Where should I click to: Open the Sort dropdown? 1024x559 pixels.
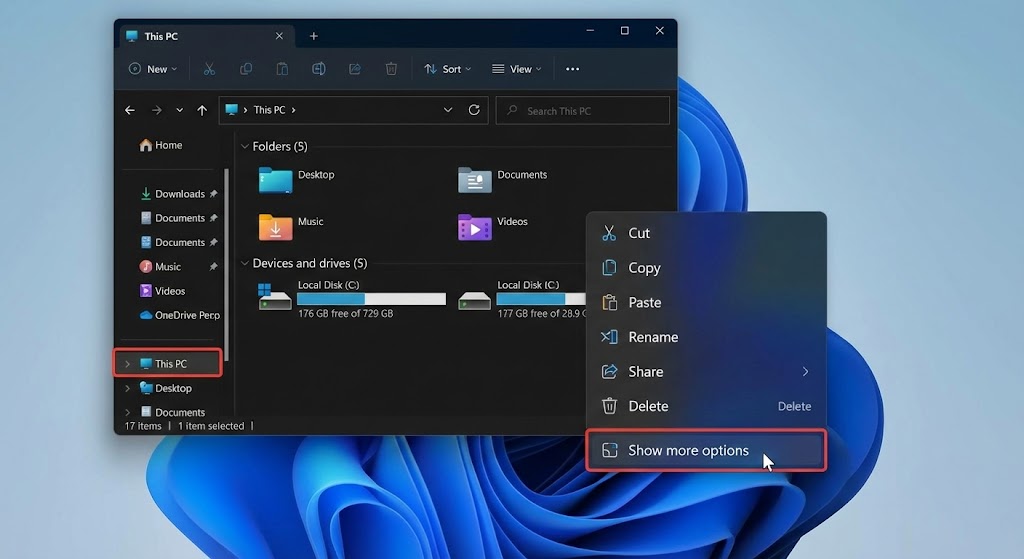point(443,69)
